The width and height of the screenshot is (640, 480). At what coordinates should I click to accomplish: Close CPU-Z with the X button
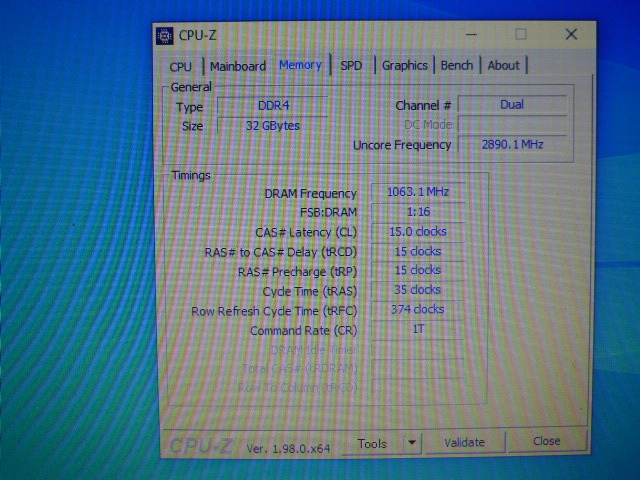[571, 35]
